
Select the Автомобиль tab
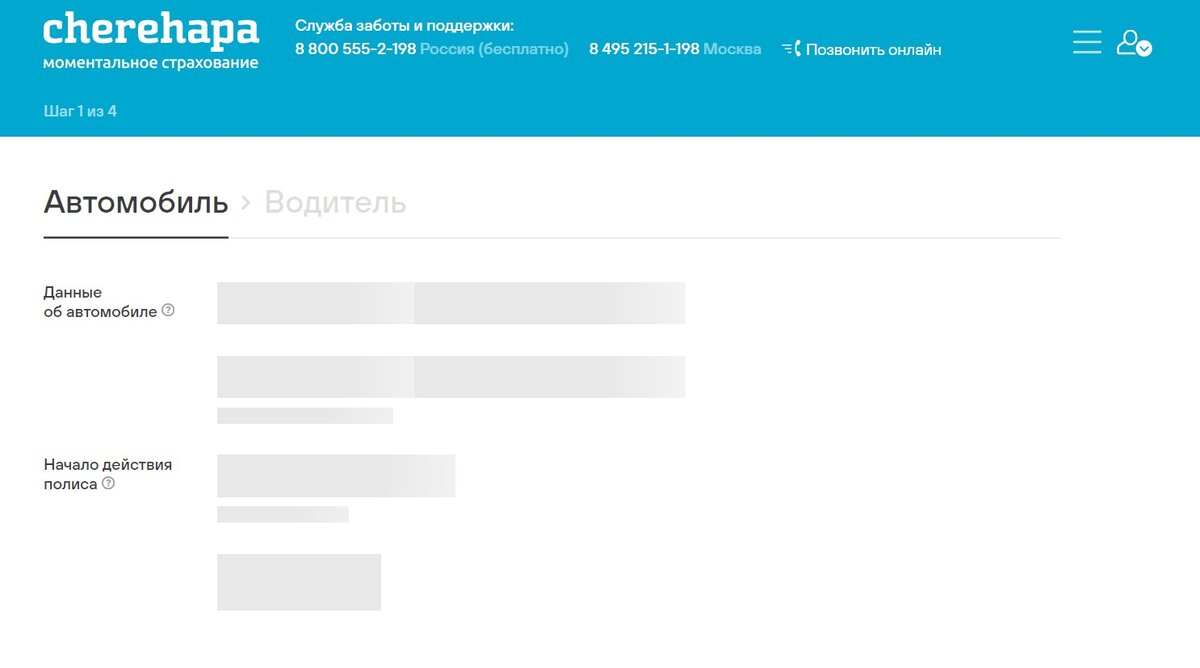(136, 202)
